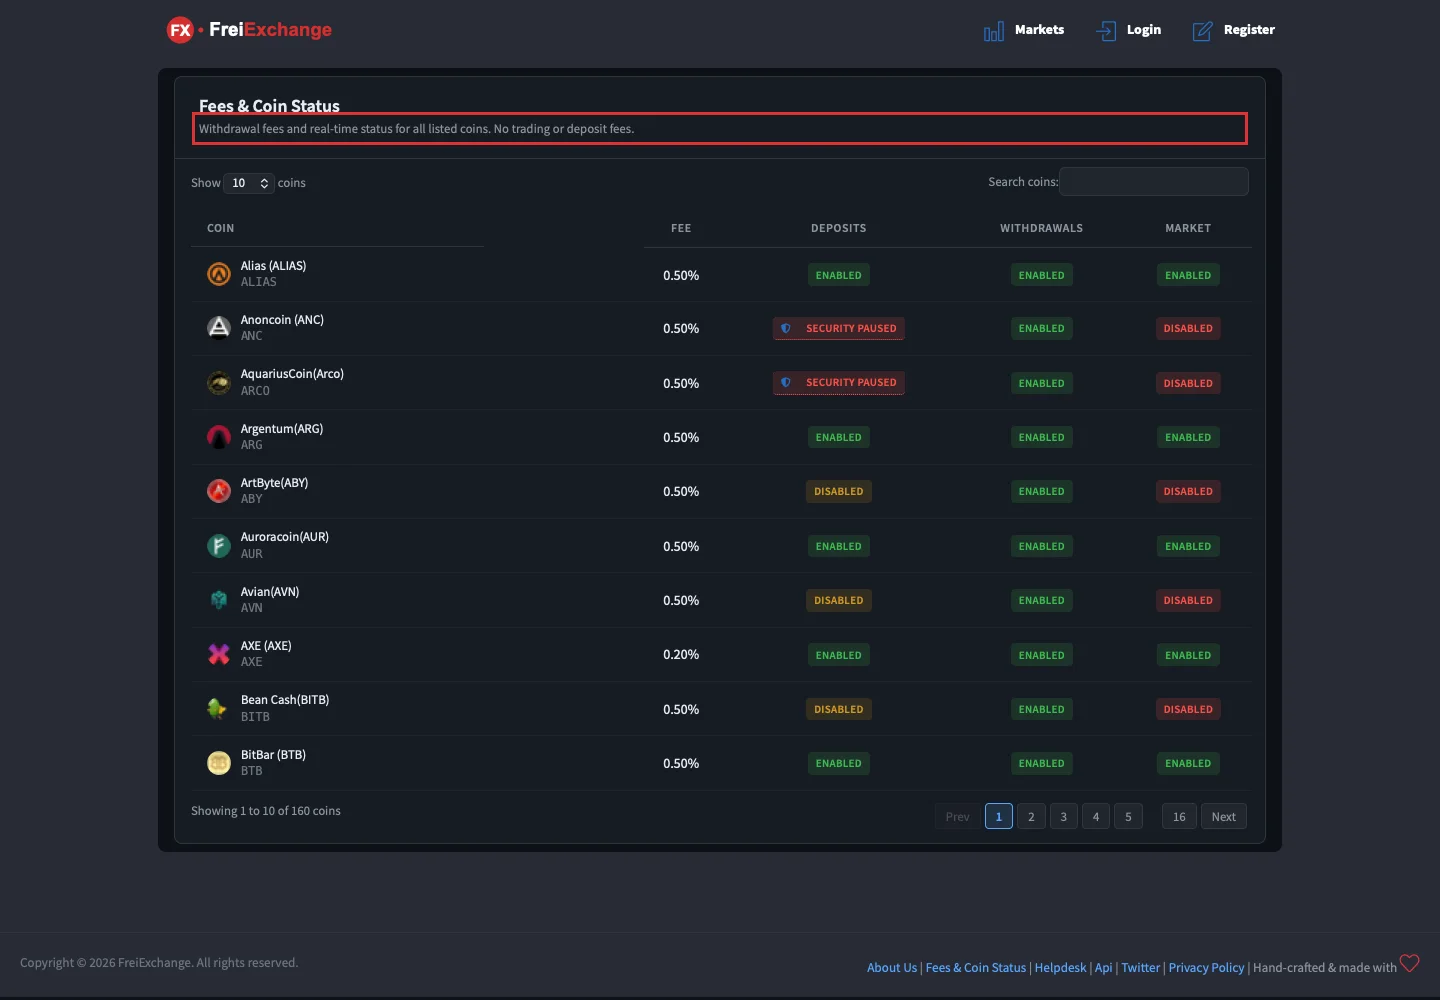Click the Anoncoin (ANC) coin icon
This screenshot has height=1000, width=1440.
[x=219, y=328]
